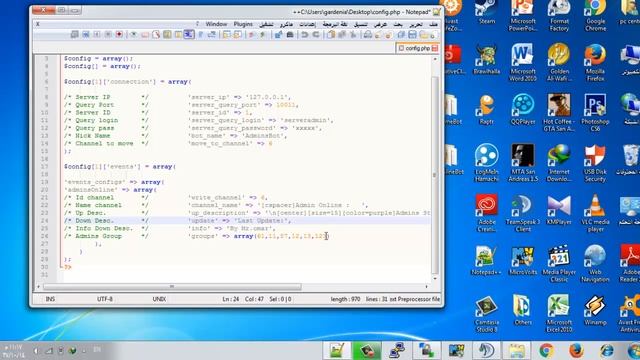Select the config.php document tab
Screen dimensions: 640x360
pyautogui.click(x=417, y=48)
